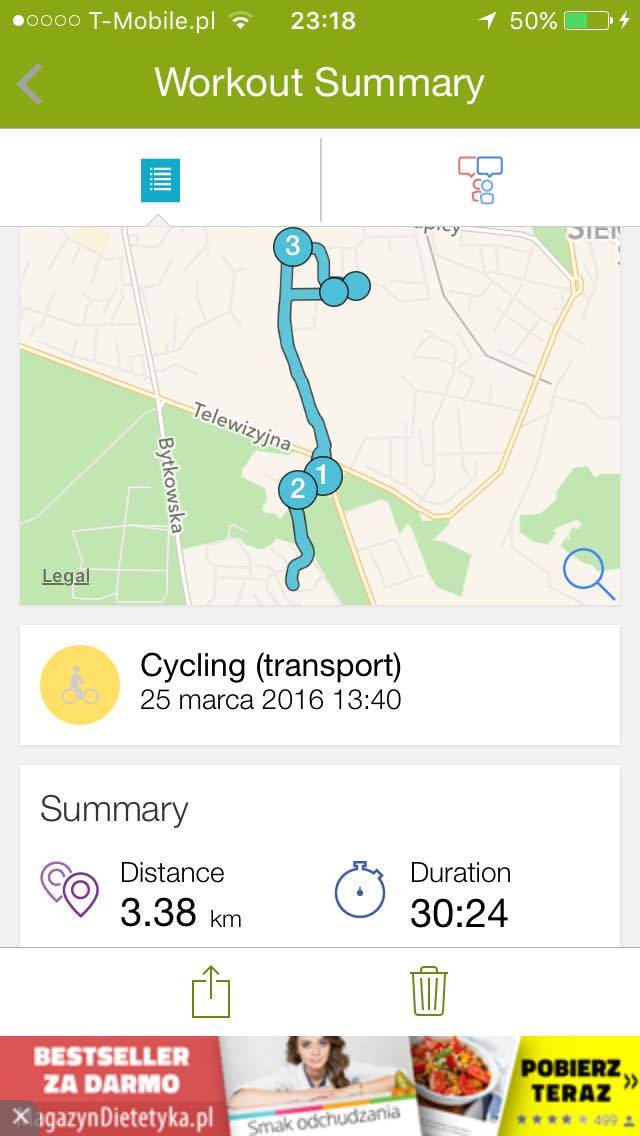
Task: Tap the Cycling (transport) workout title
Action: (270, 665)
